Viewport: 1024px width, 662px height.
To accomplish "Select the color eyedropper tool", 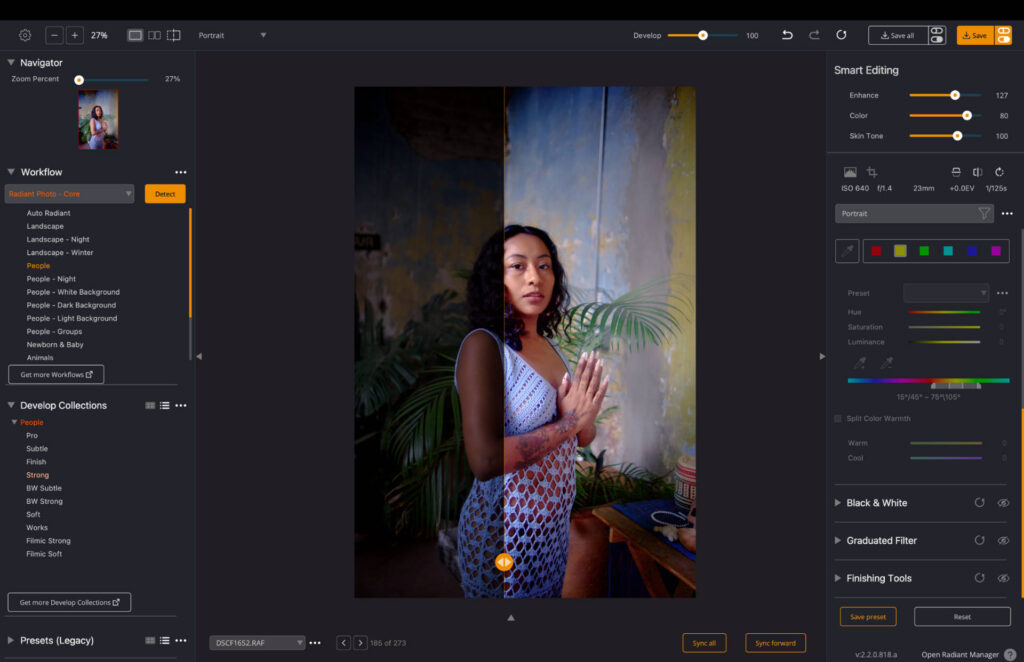I will click(847, 251).
